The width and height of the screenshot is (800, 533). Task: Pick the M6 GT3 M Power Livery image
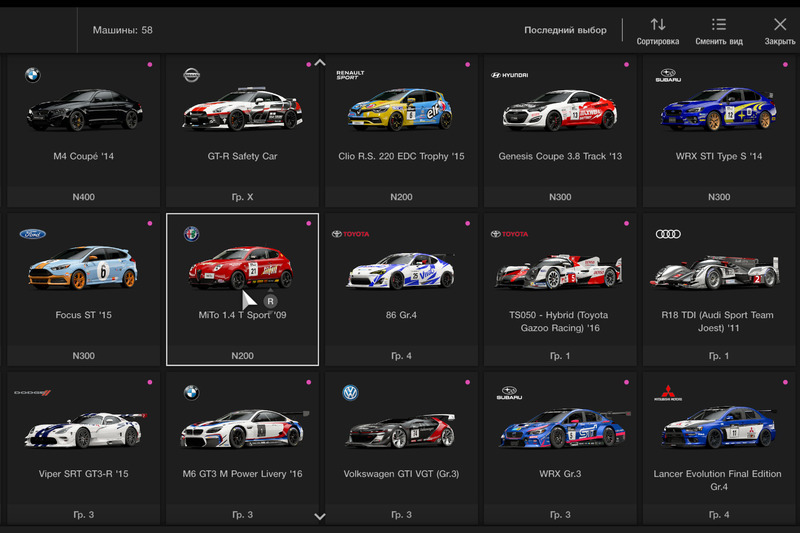pos(245,429)
